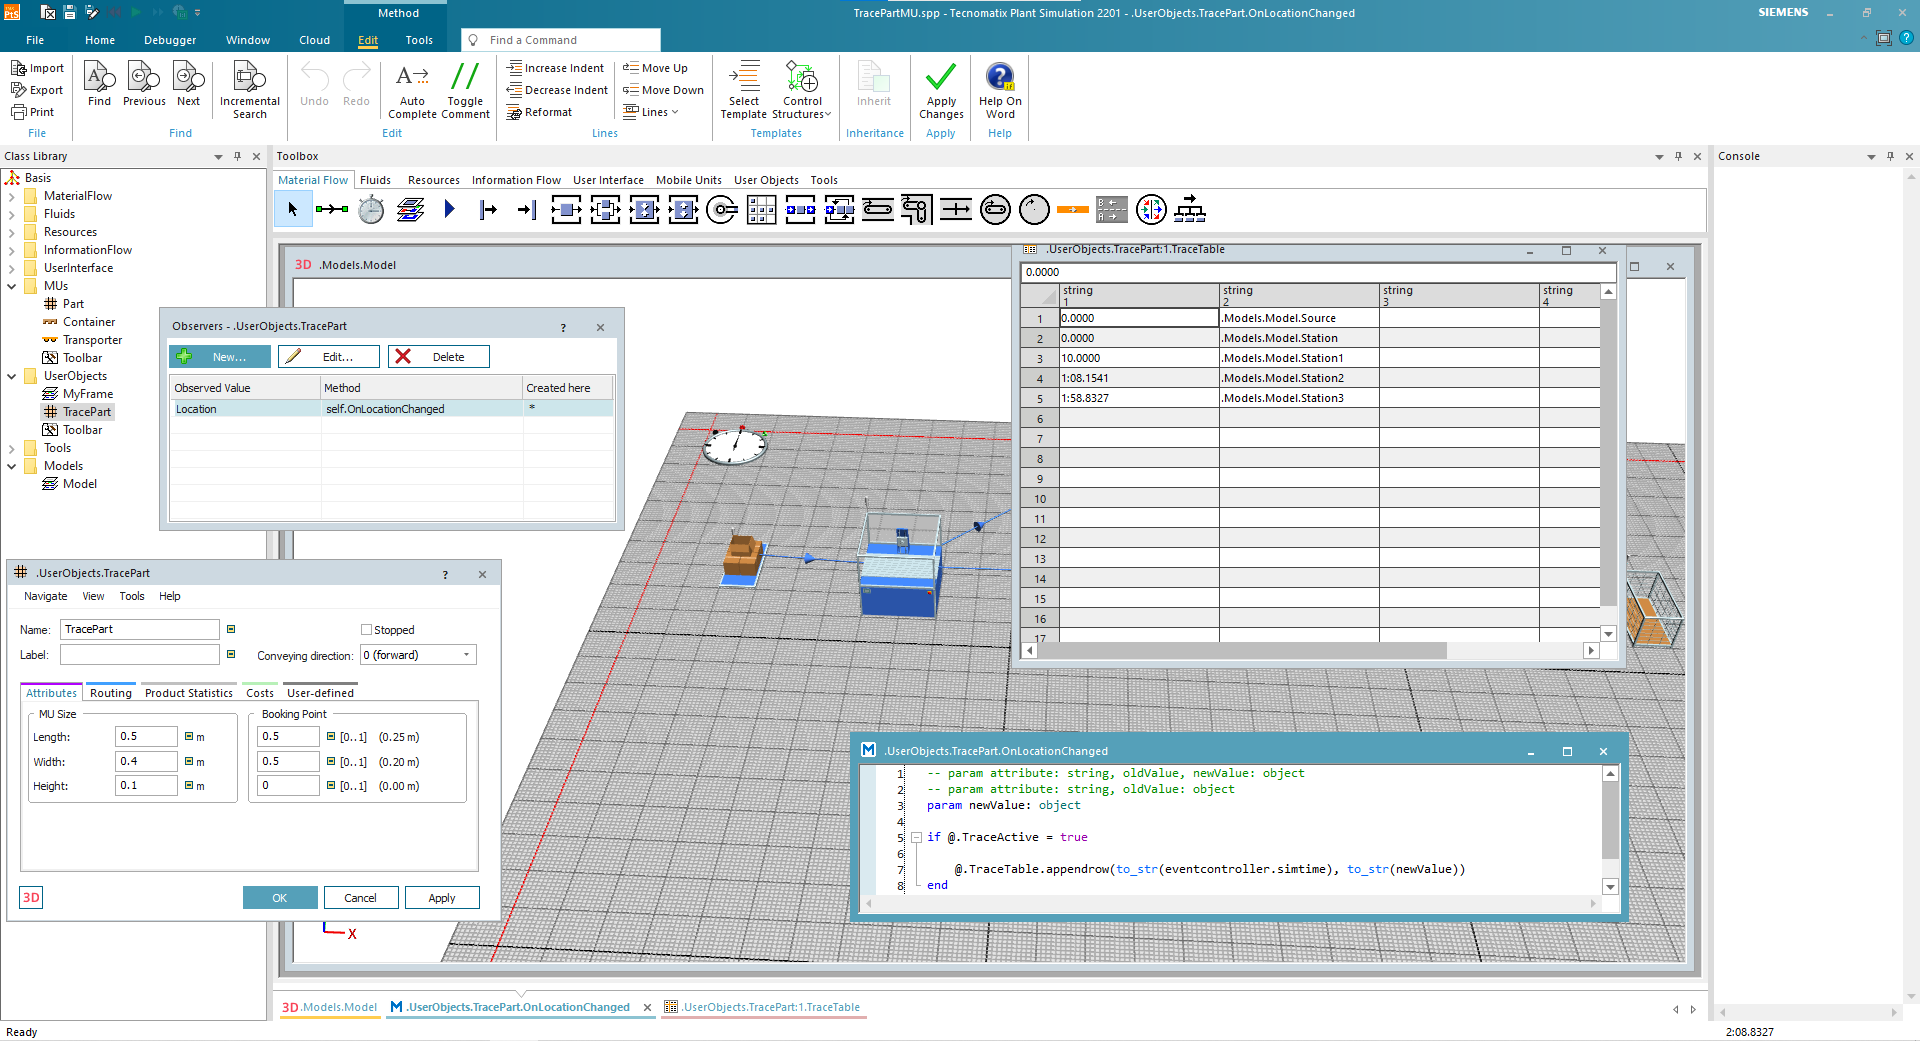Select the Store grid icon
Screen dimensions: 1920x1041
click(x=761, y=209)
